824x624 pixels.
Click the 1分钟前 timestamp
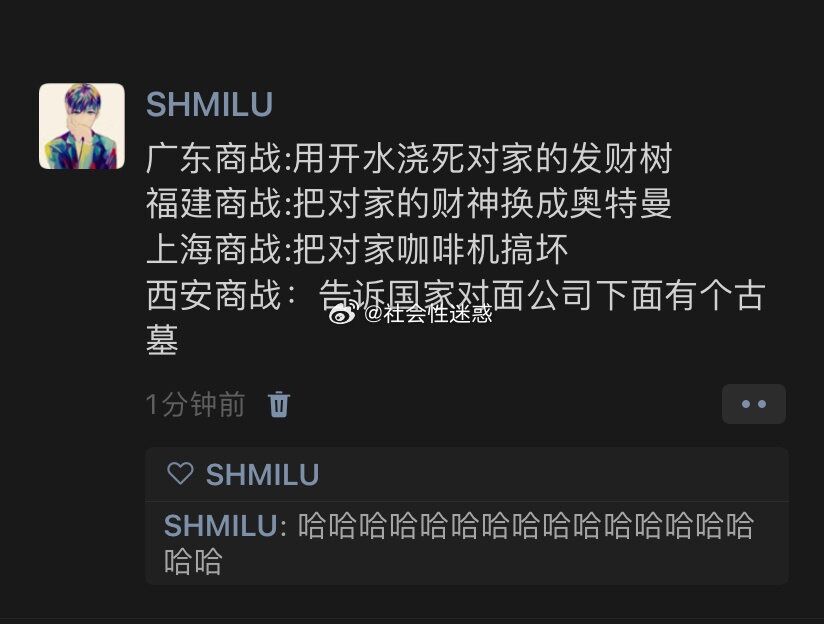pos(195,404)
